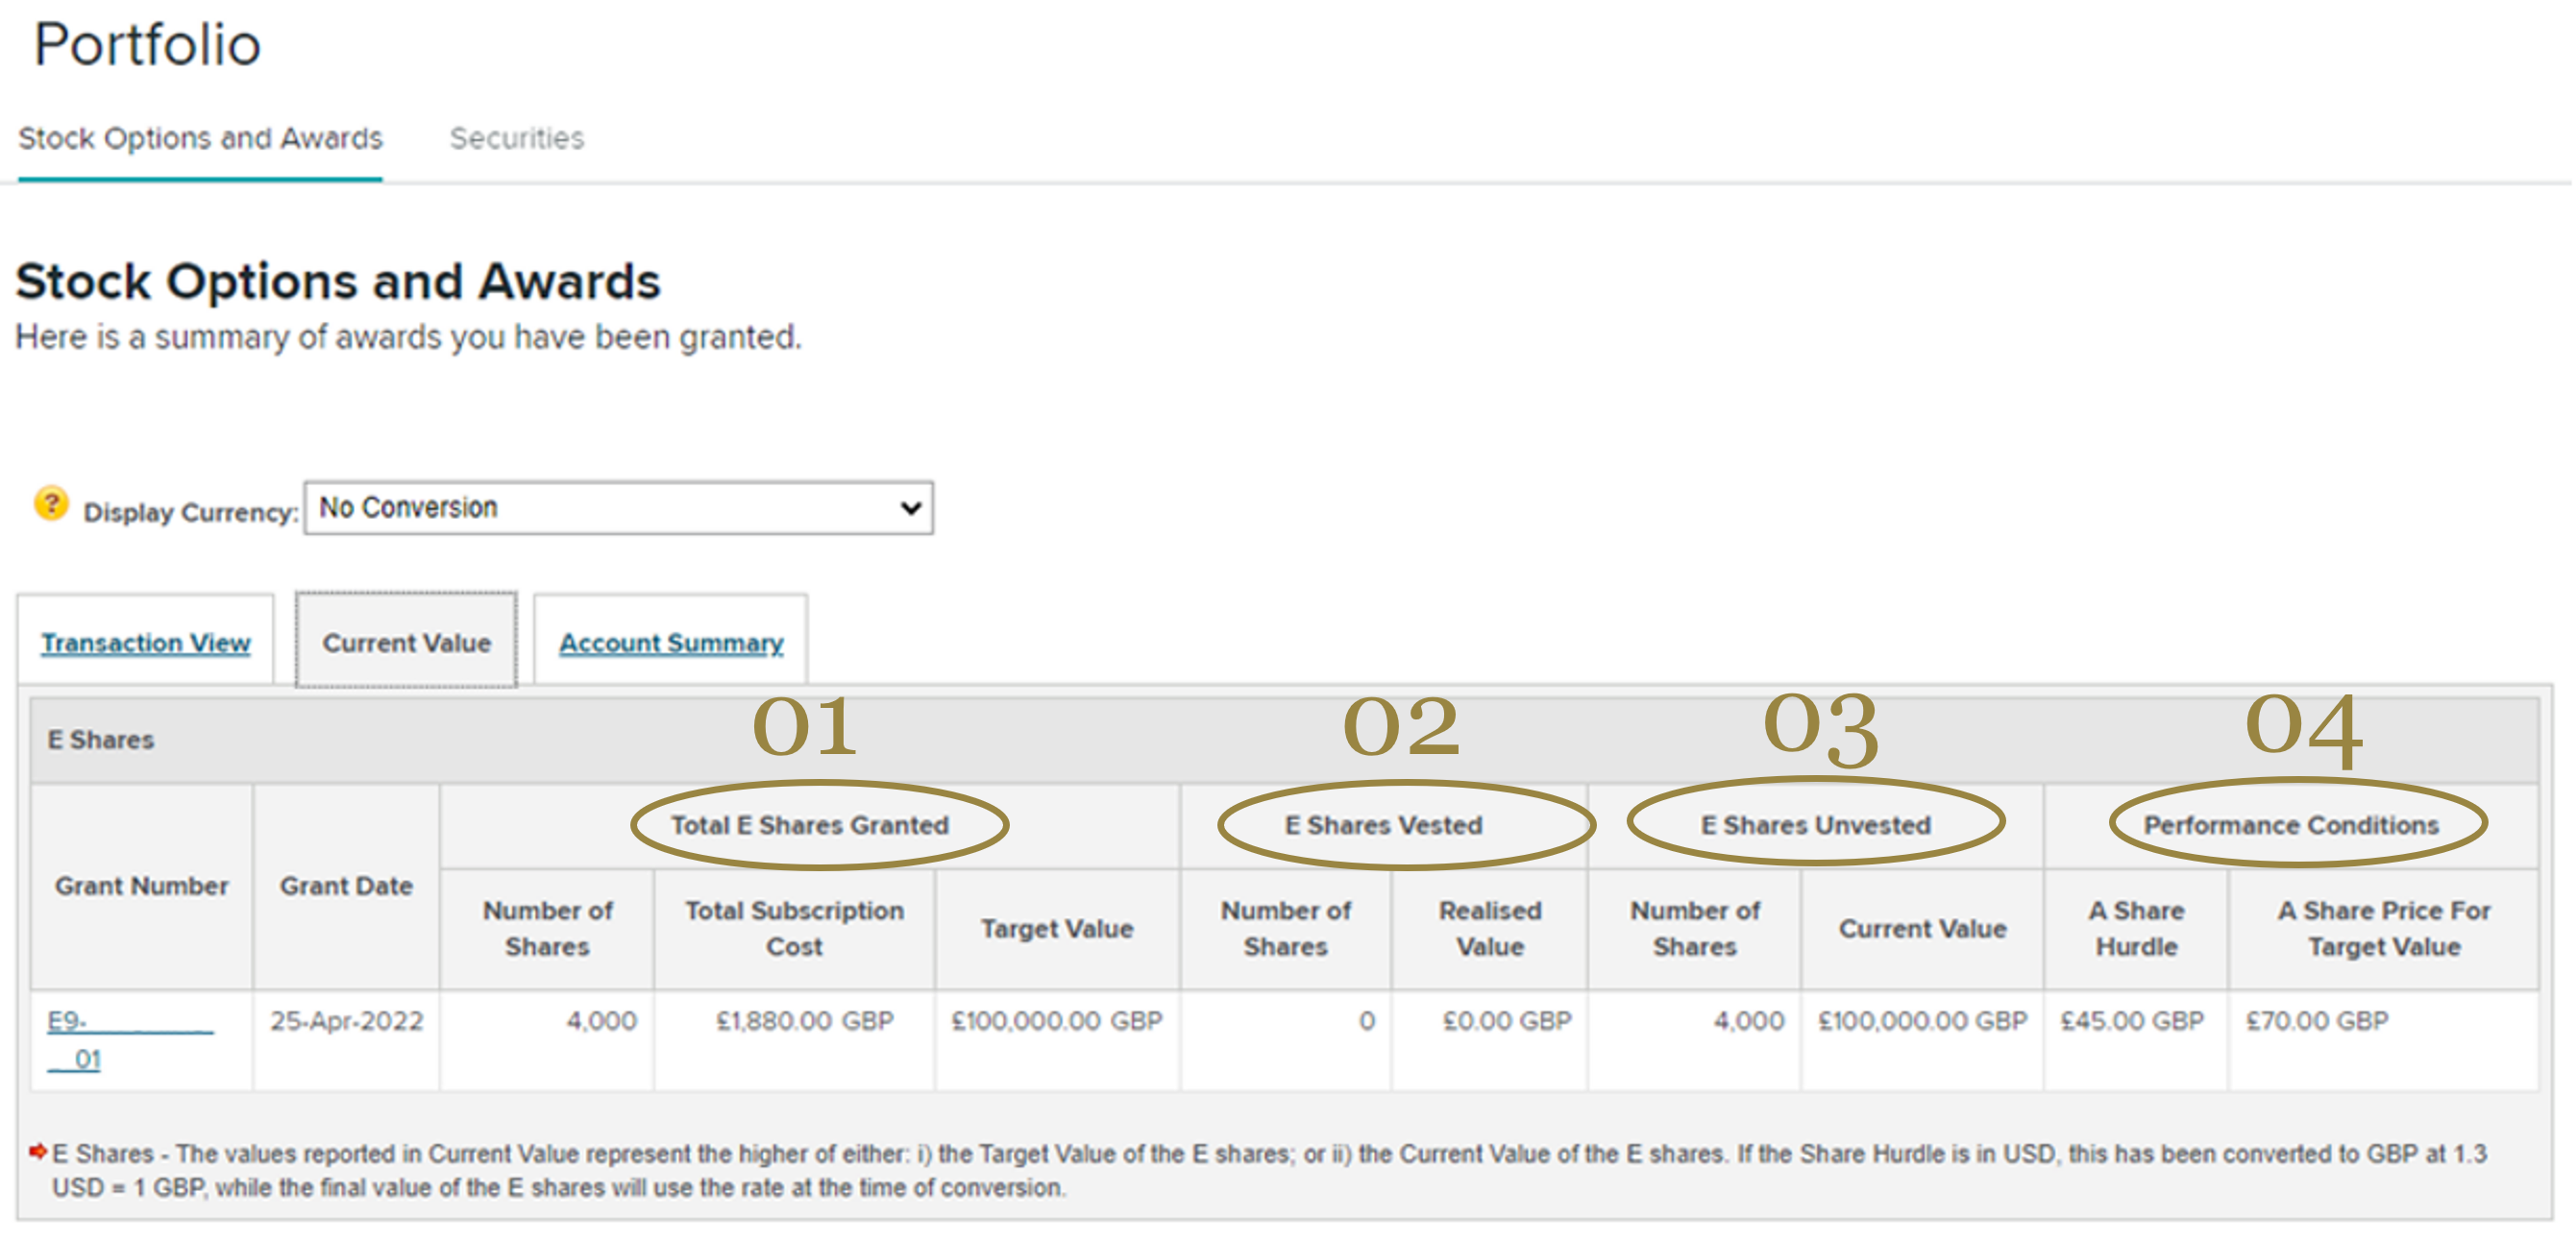Screen dimensions: 2576x1241
Task: Click the red arrow footnote icon
Action: tap(38, 1152)
